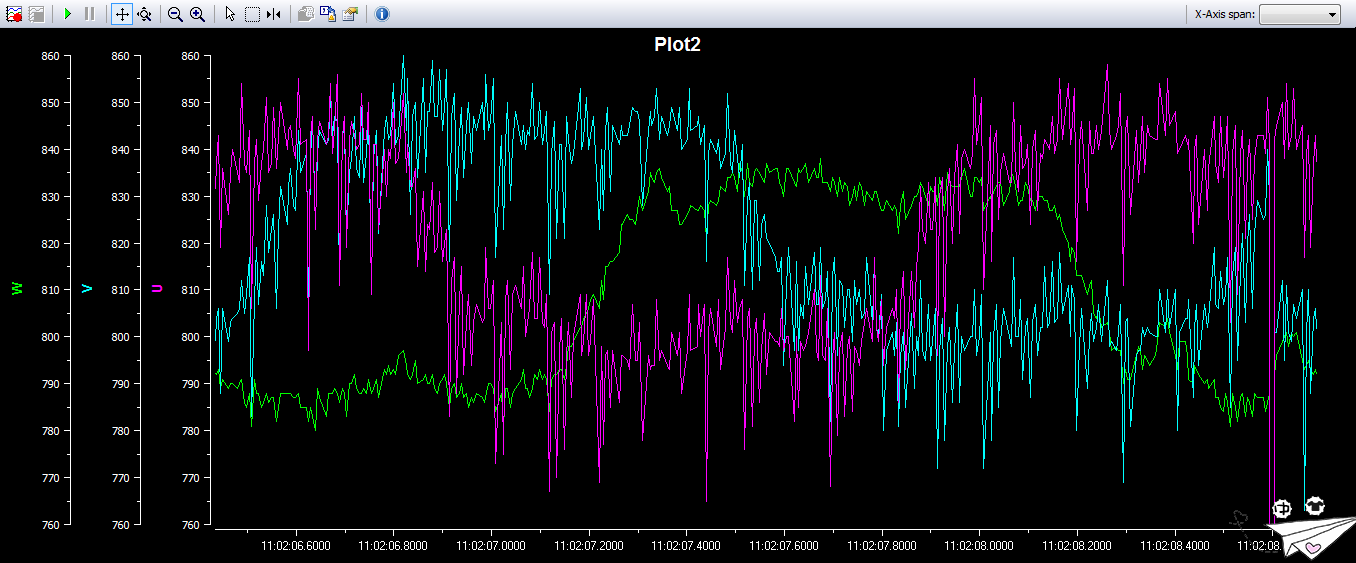Image resolution: width=1356 pixels, height=563 pixels.
Task: Open the X-Axis span dropdown
Action: pos(1299,14)
